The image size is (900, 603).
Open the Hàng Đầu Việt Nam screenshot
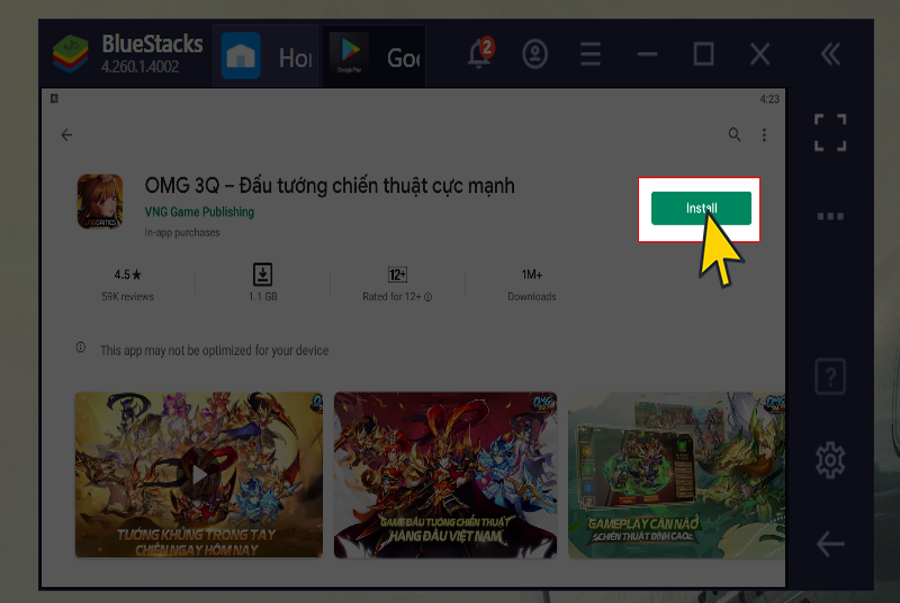pos(445,474)
